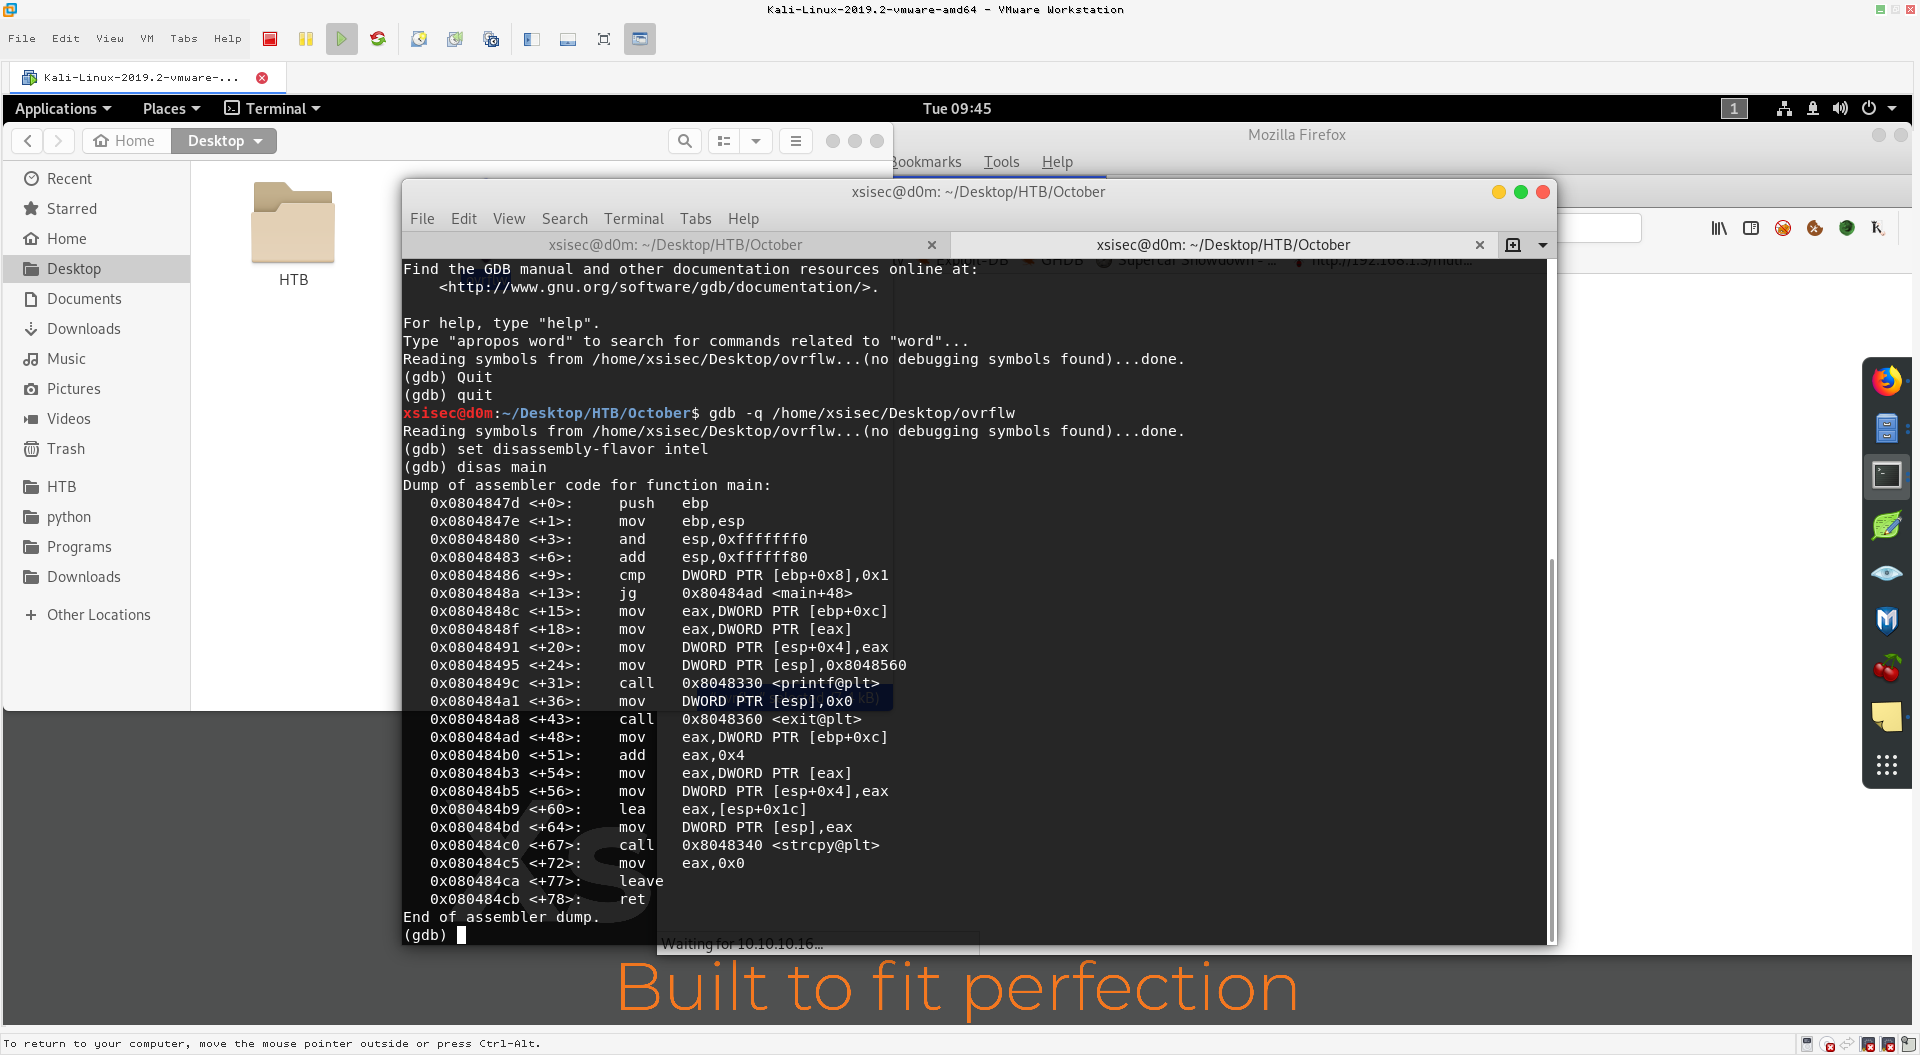Launch Firefox from the dock

[x=1887, y=381]
